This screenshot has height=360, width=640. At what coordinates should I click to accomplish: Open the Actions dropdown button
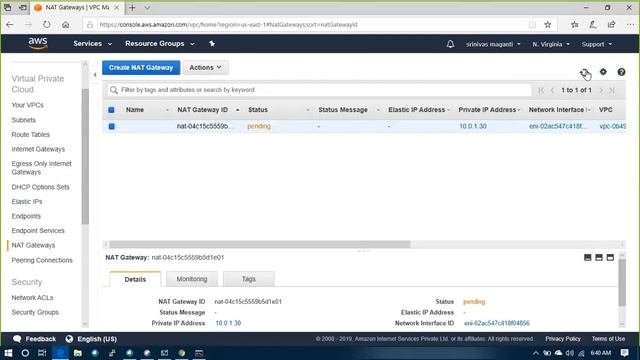[205, 67]
